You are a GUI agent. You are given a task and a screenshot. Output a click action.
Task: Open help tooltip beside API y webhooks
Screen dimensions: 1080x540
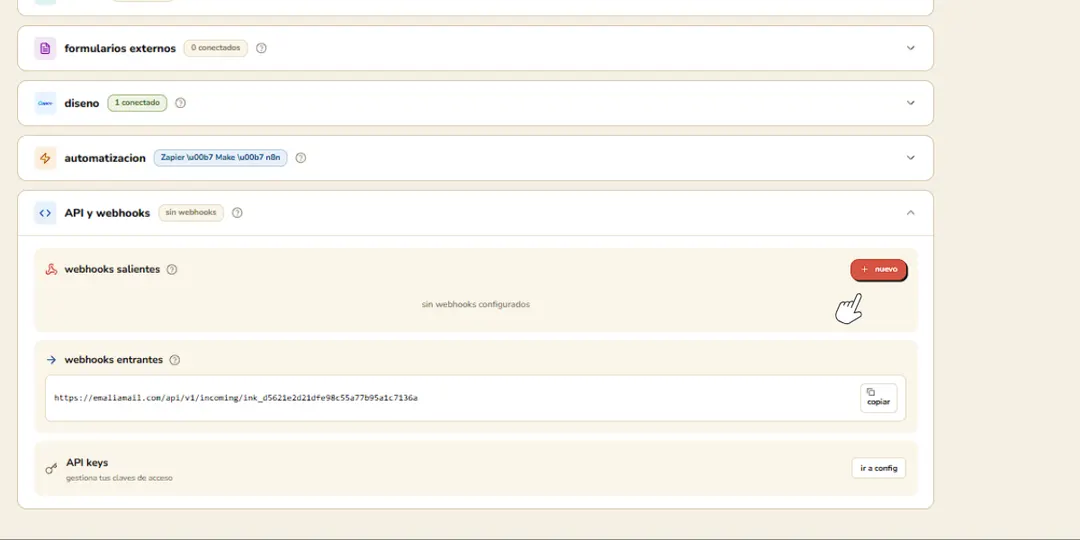(x=237, y=213)
